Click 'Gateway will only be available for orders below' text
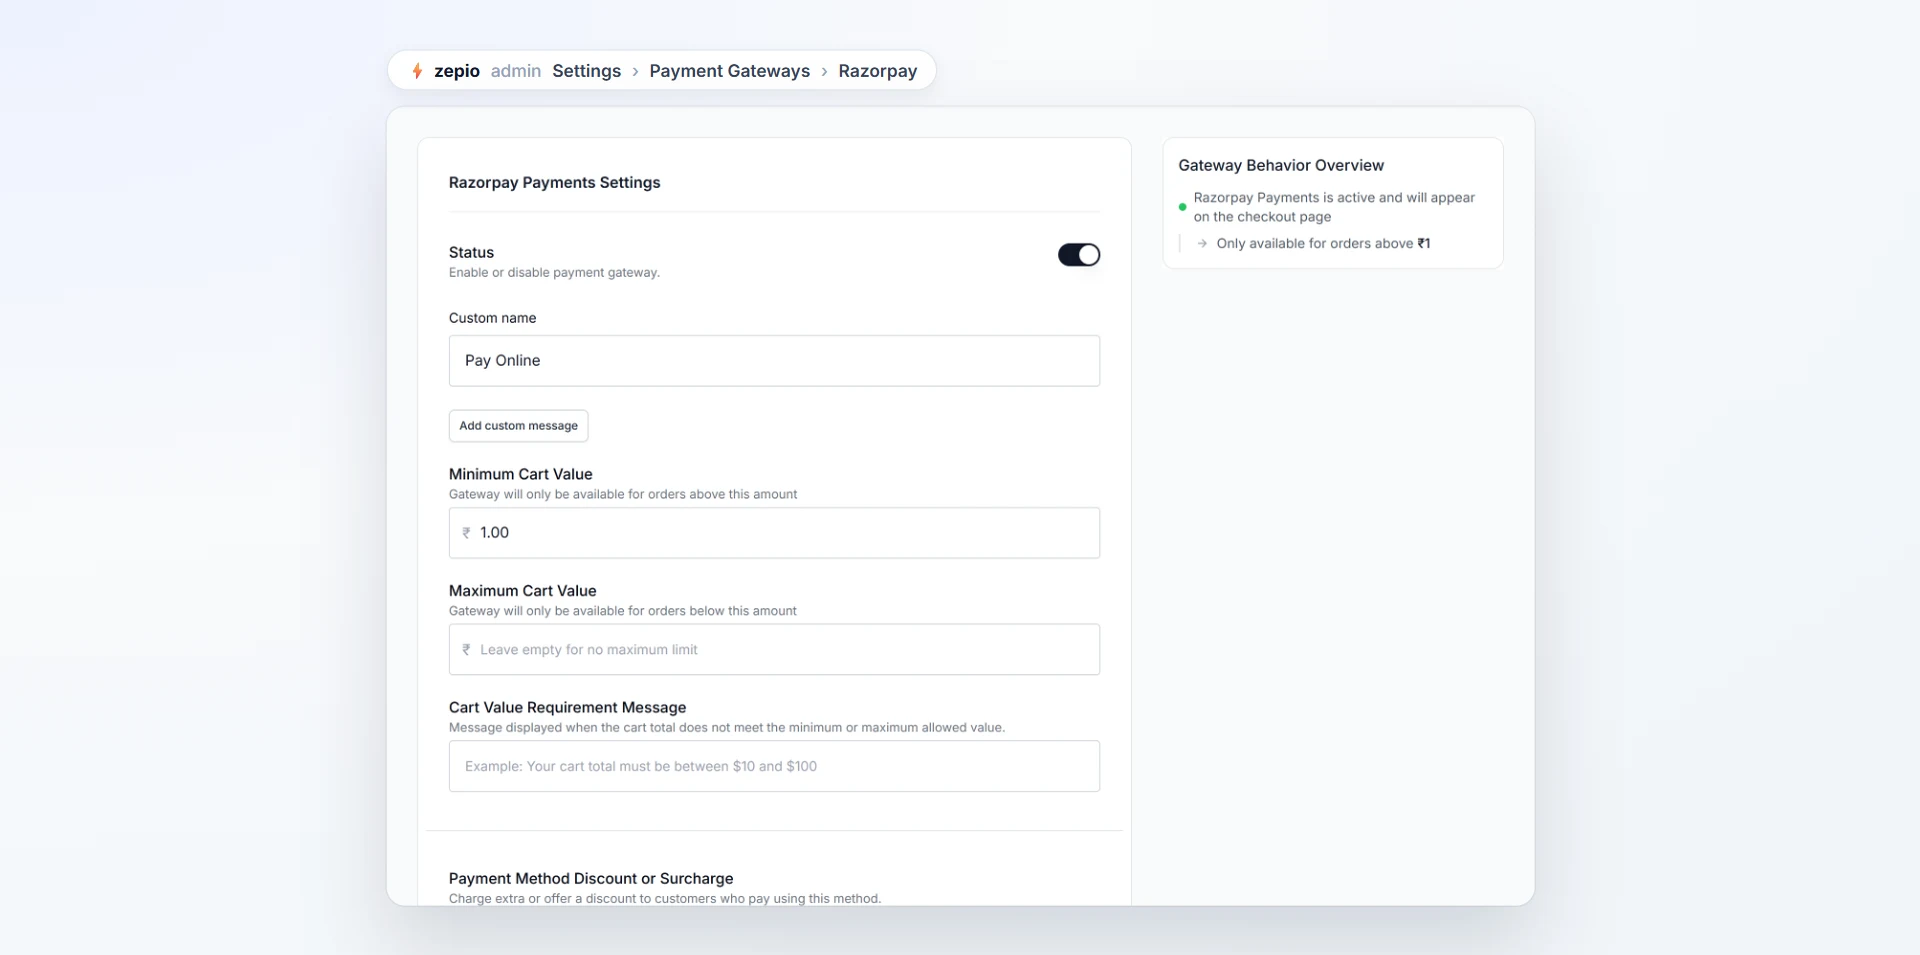1920x955 pixels. tap(623, 611)
